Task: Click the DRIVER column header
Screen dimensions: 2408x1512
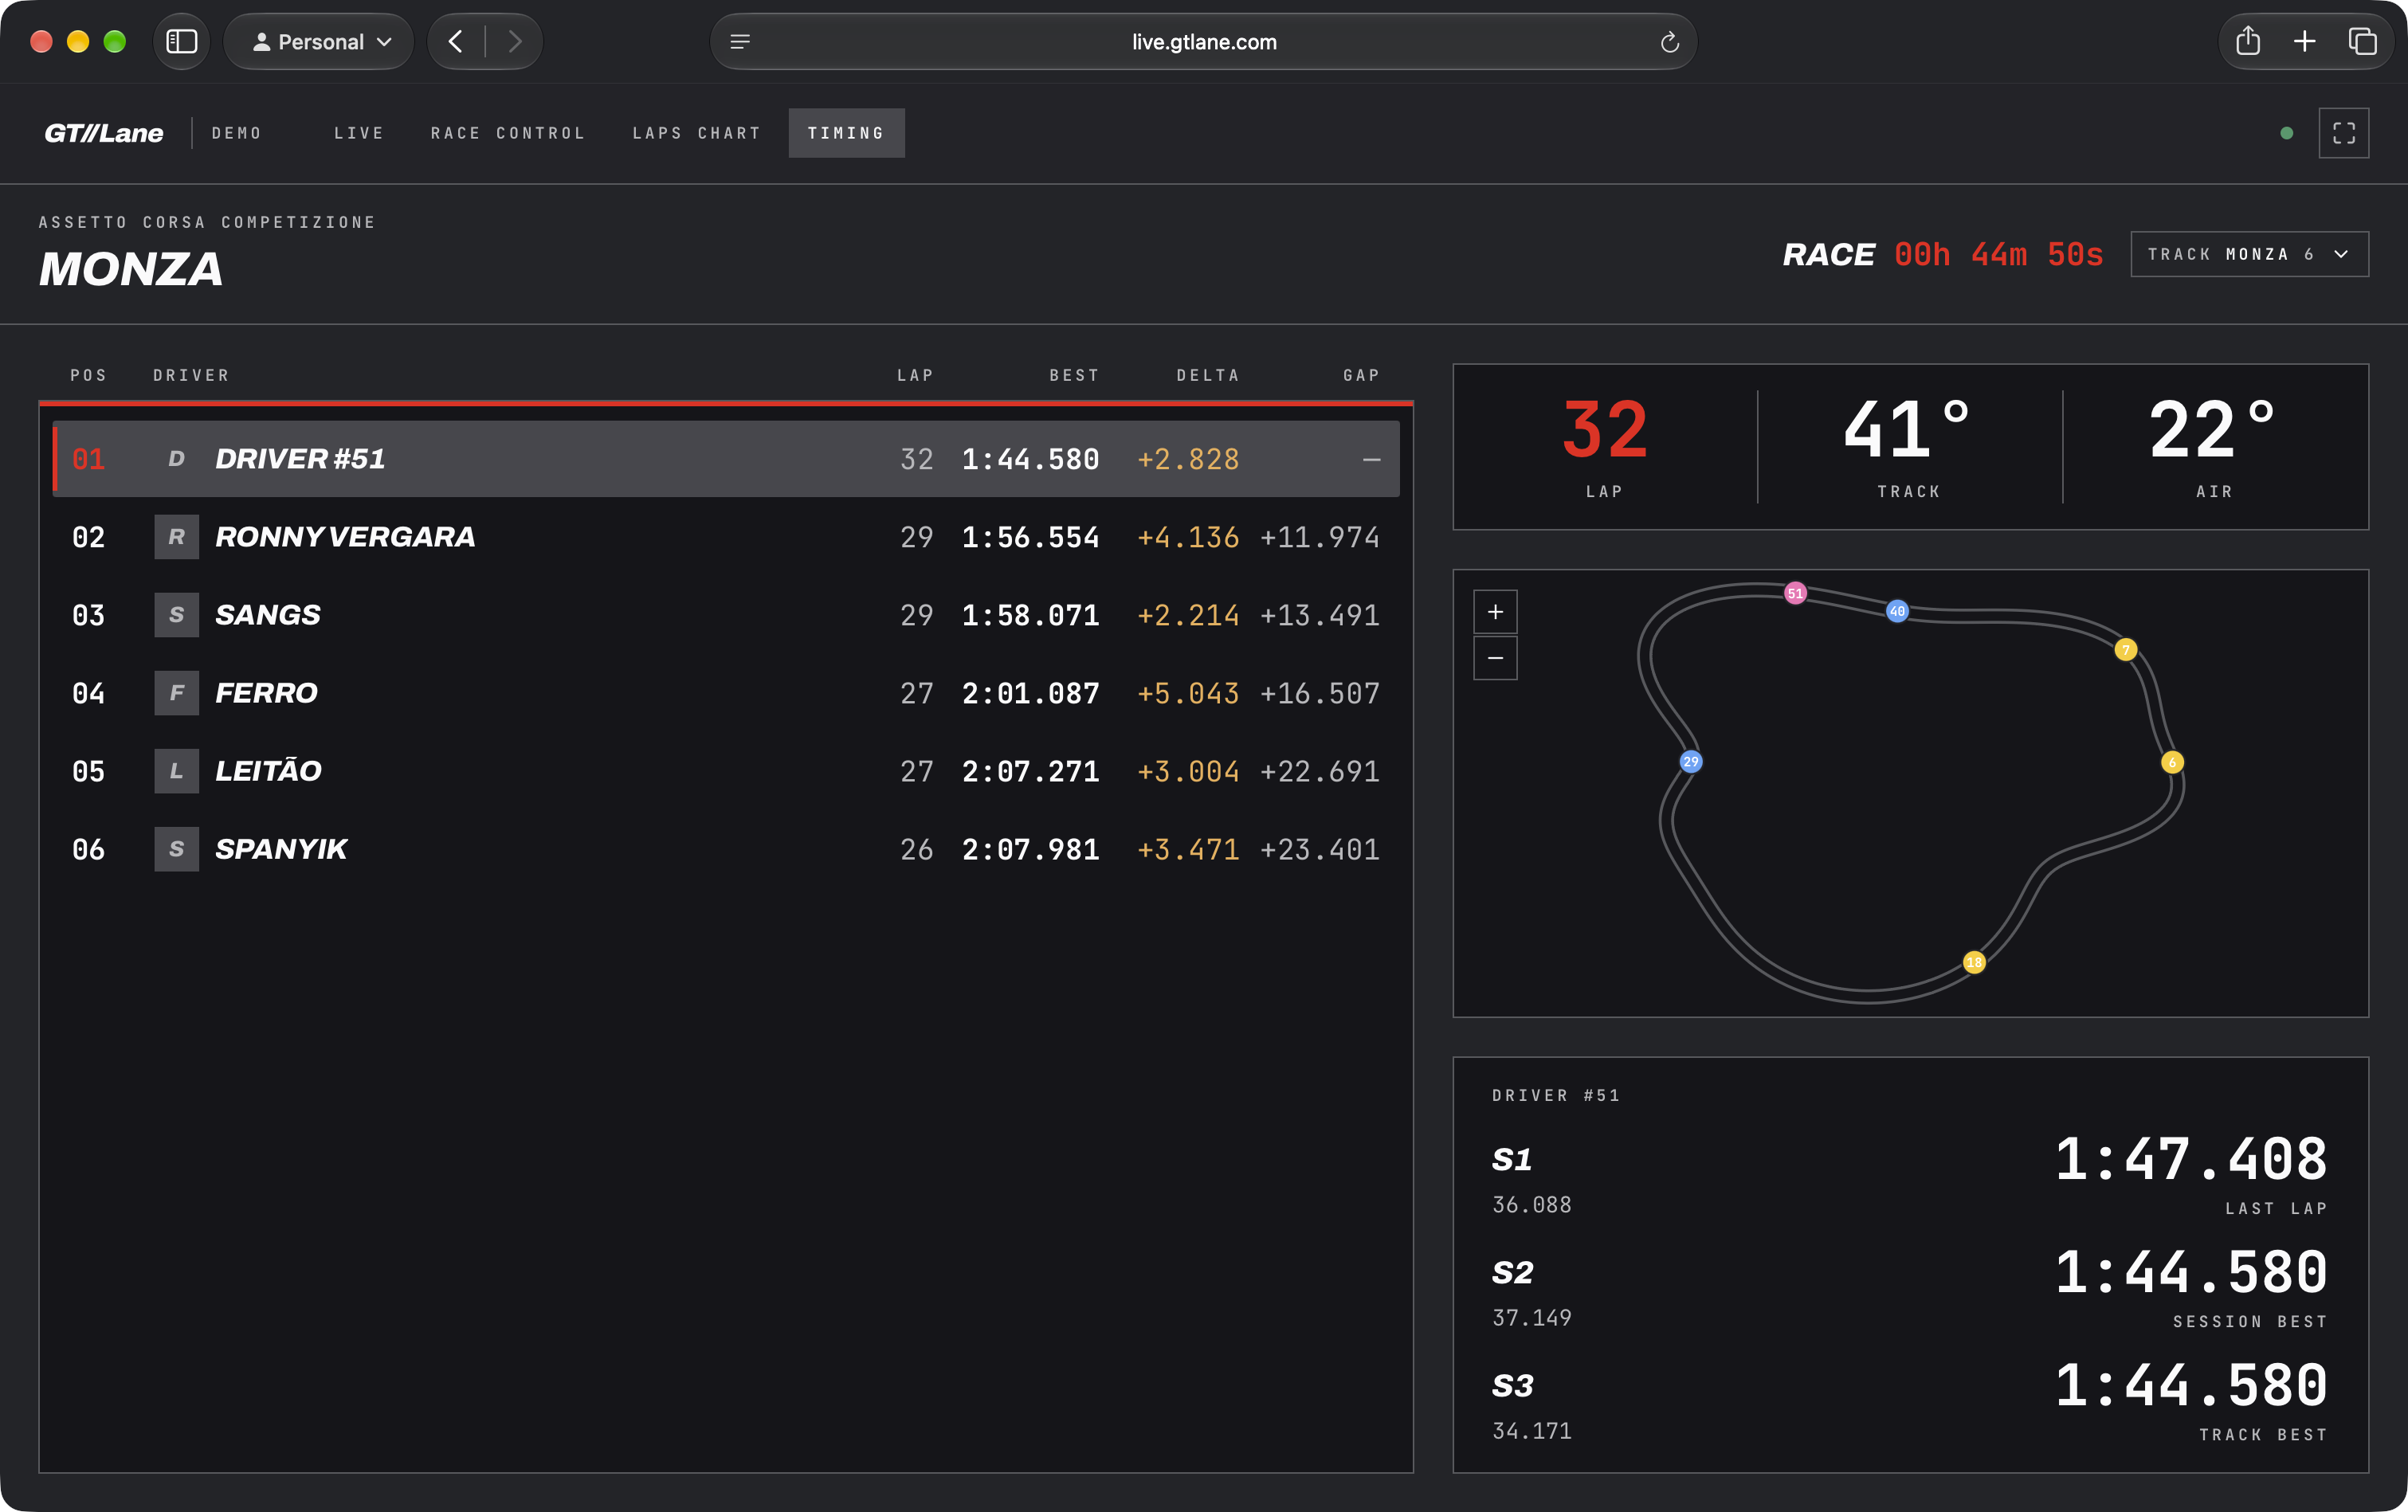Action: (x=191, y=375)
